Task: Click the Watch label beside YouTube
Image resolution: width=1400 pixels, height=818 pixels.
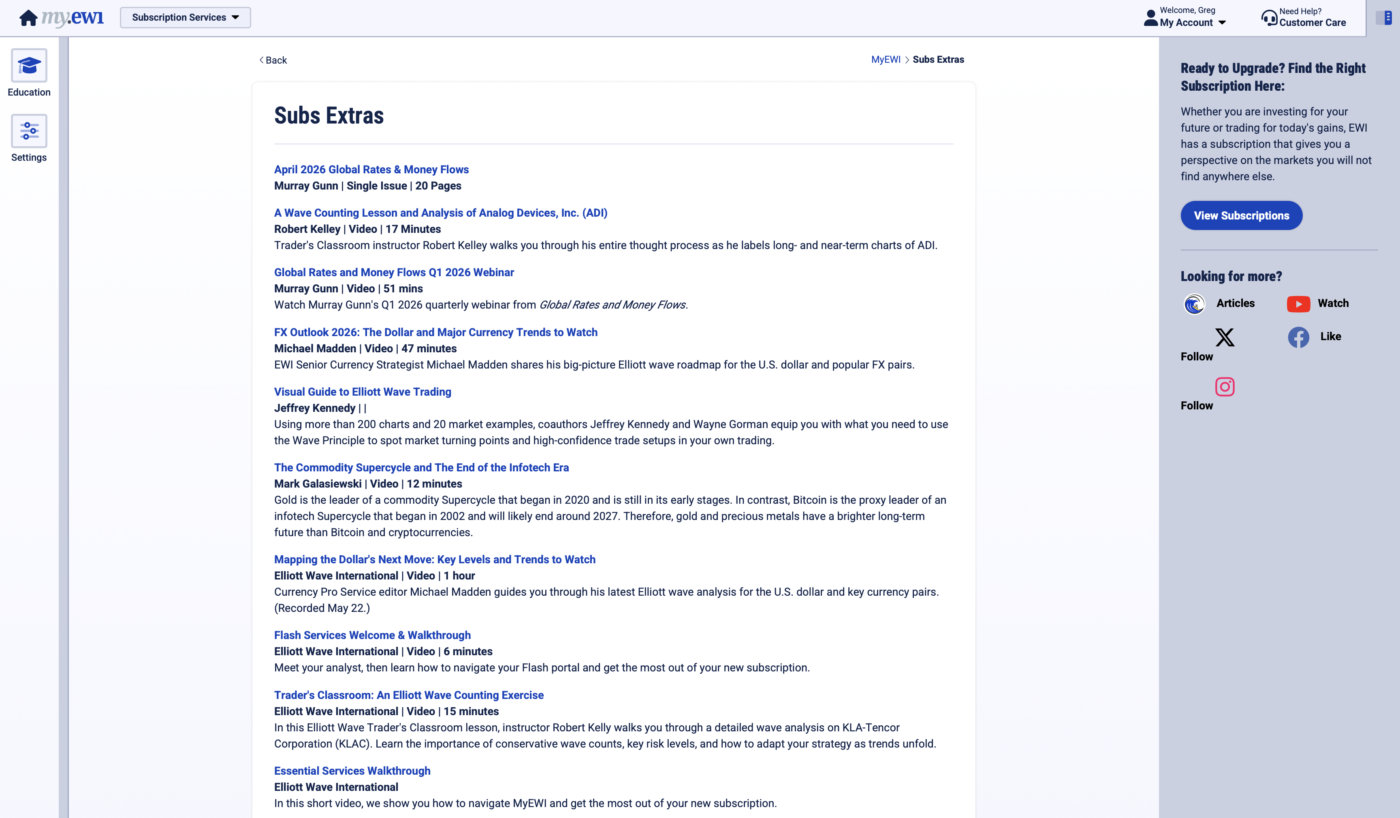Action: [1333, 304]
